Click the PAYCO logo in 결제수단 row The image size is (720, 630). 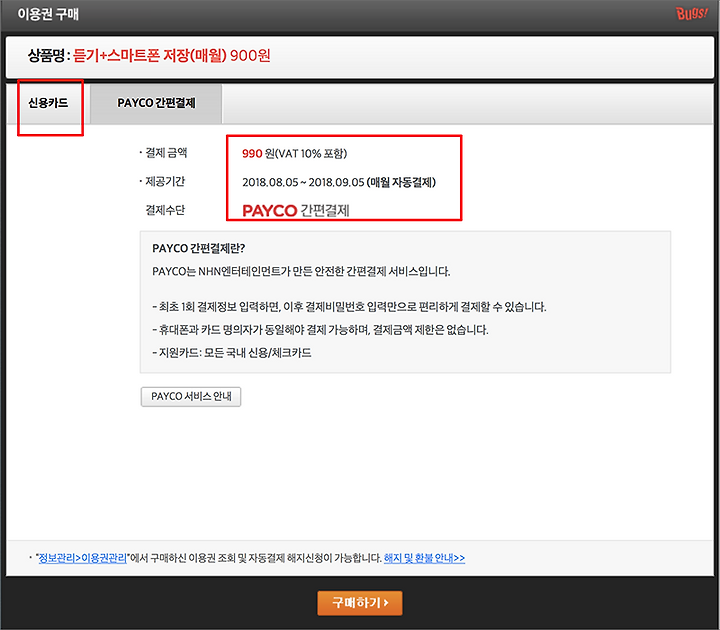click(270, 211)
